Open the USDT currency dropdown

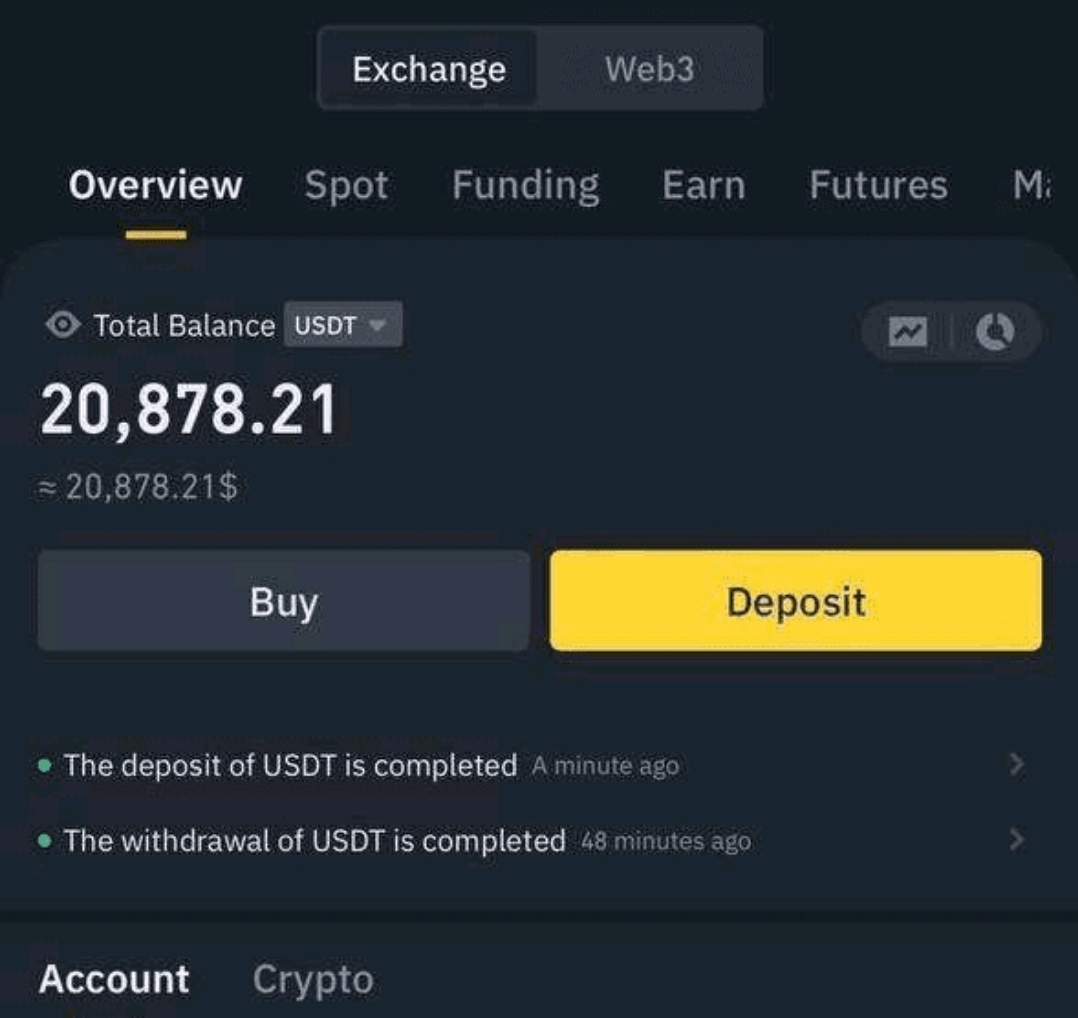point(343,324)
